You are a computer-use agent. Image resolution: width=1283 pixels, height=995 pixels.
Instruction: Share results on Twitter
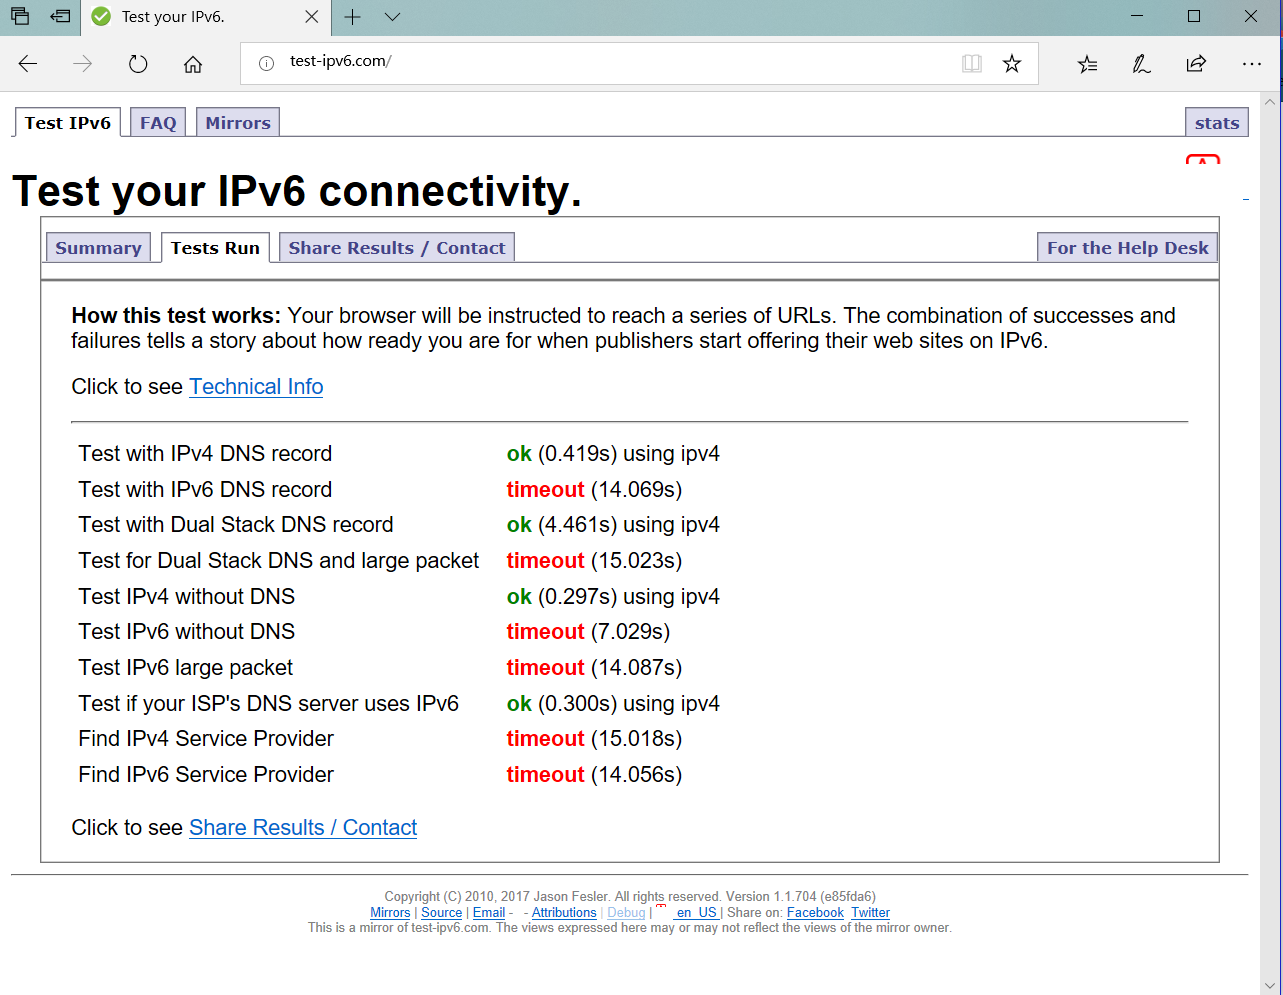(x=869, y=912)
